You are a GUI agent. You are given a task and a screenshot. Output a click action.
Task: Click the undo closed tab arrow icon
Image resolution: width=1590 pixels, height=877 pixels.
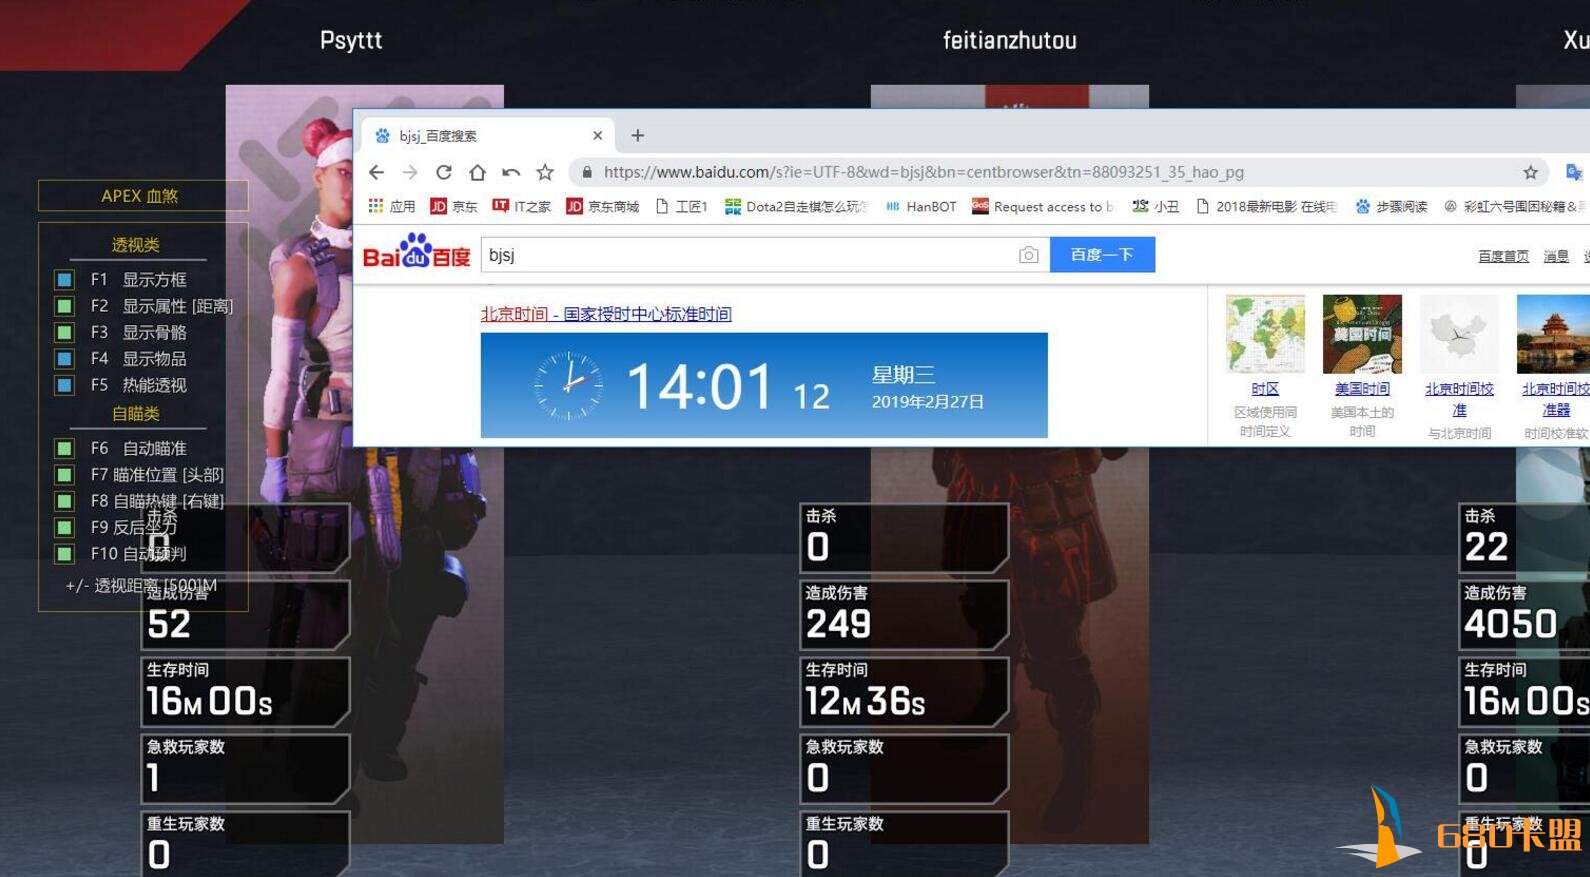(511, 172)
